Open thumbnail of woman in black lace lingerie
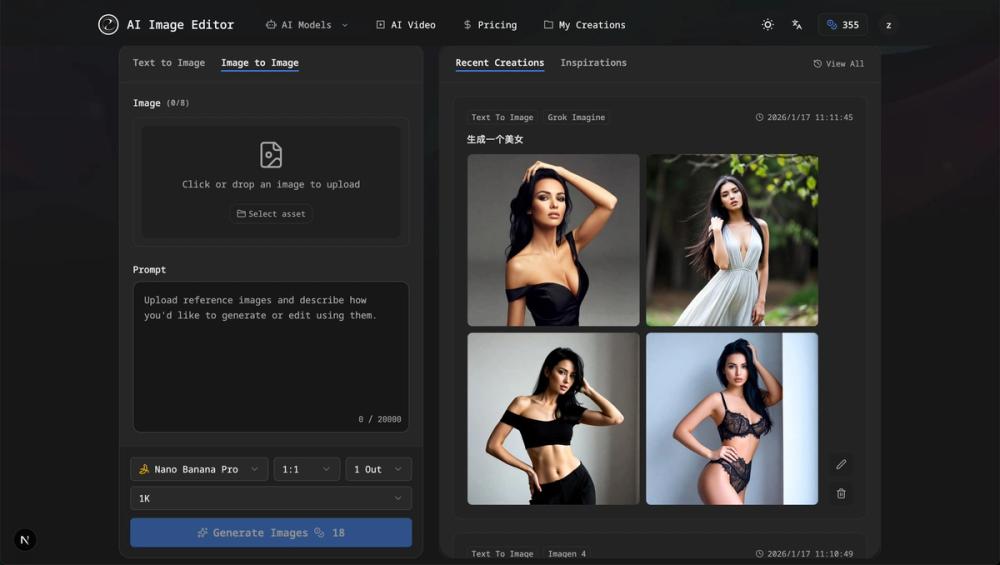The image size is (1000, 565). [x=732, y=418]
